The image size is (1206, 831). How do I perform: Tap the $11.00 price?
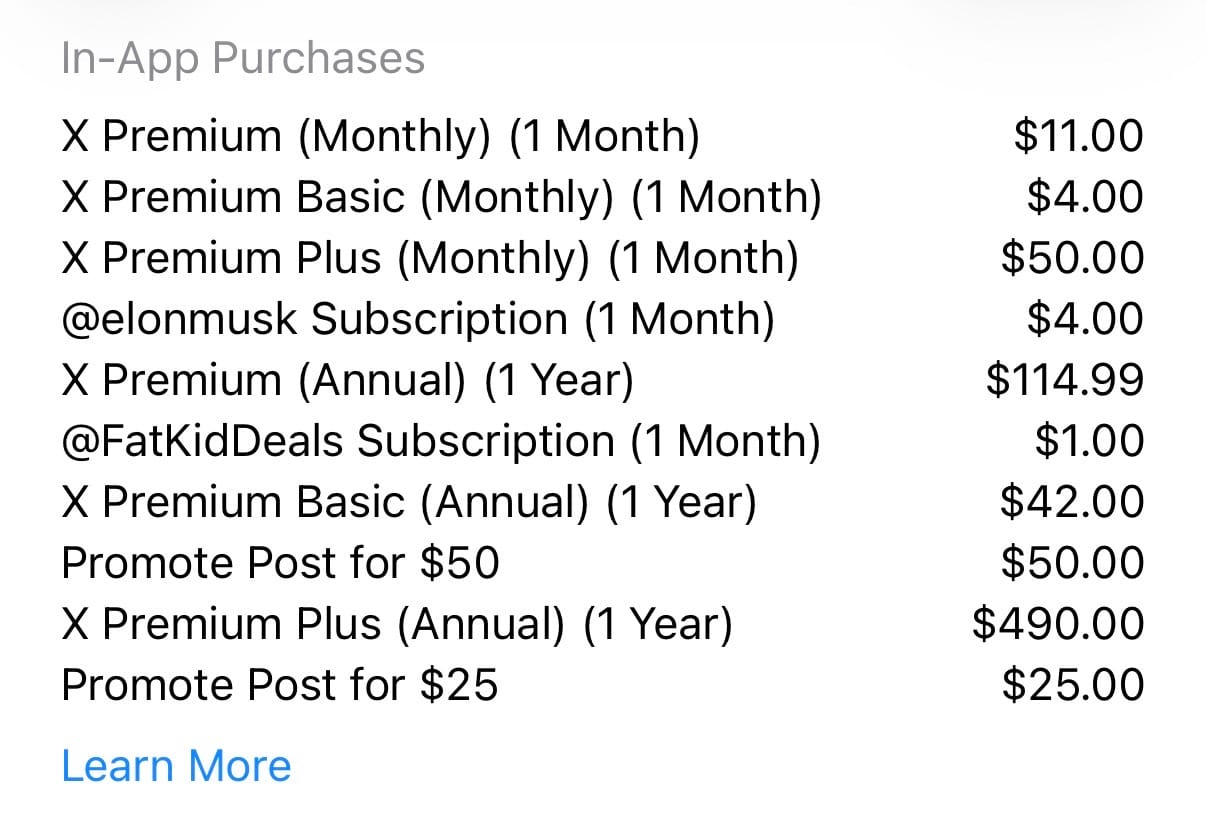[1078, 136]
